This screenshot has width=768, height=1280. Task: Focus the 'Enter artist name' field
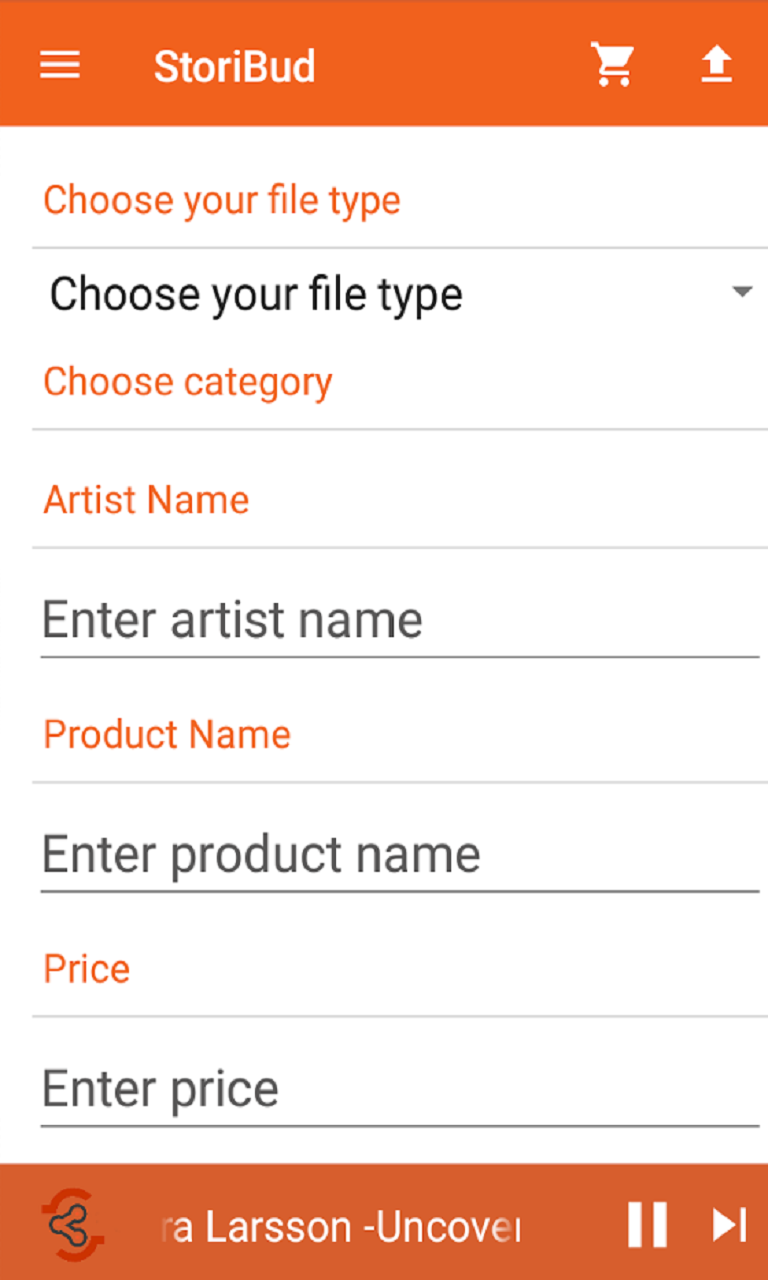(398, 621)
